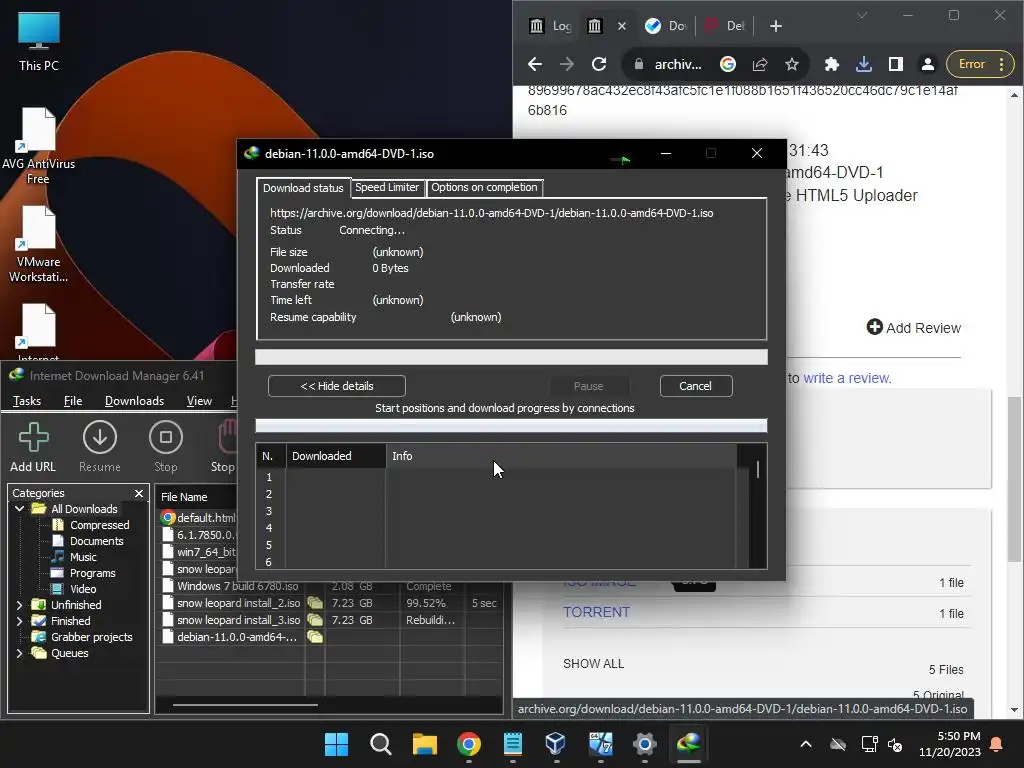The width and height of the screenshot is (1024, 768).
Task: Open Windows Start menu
Action: point(336,744)
